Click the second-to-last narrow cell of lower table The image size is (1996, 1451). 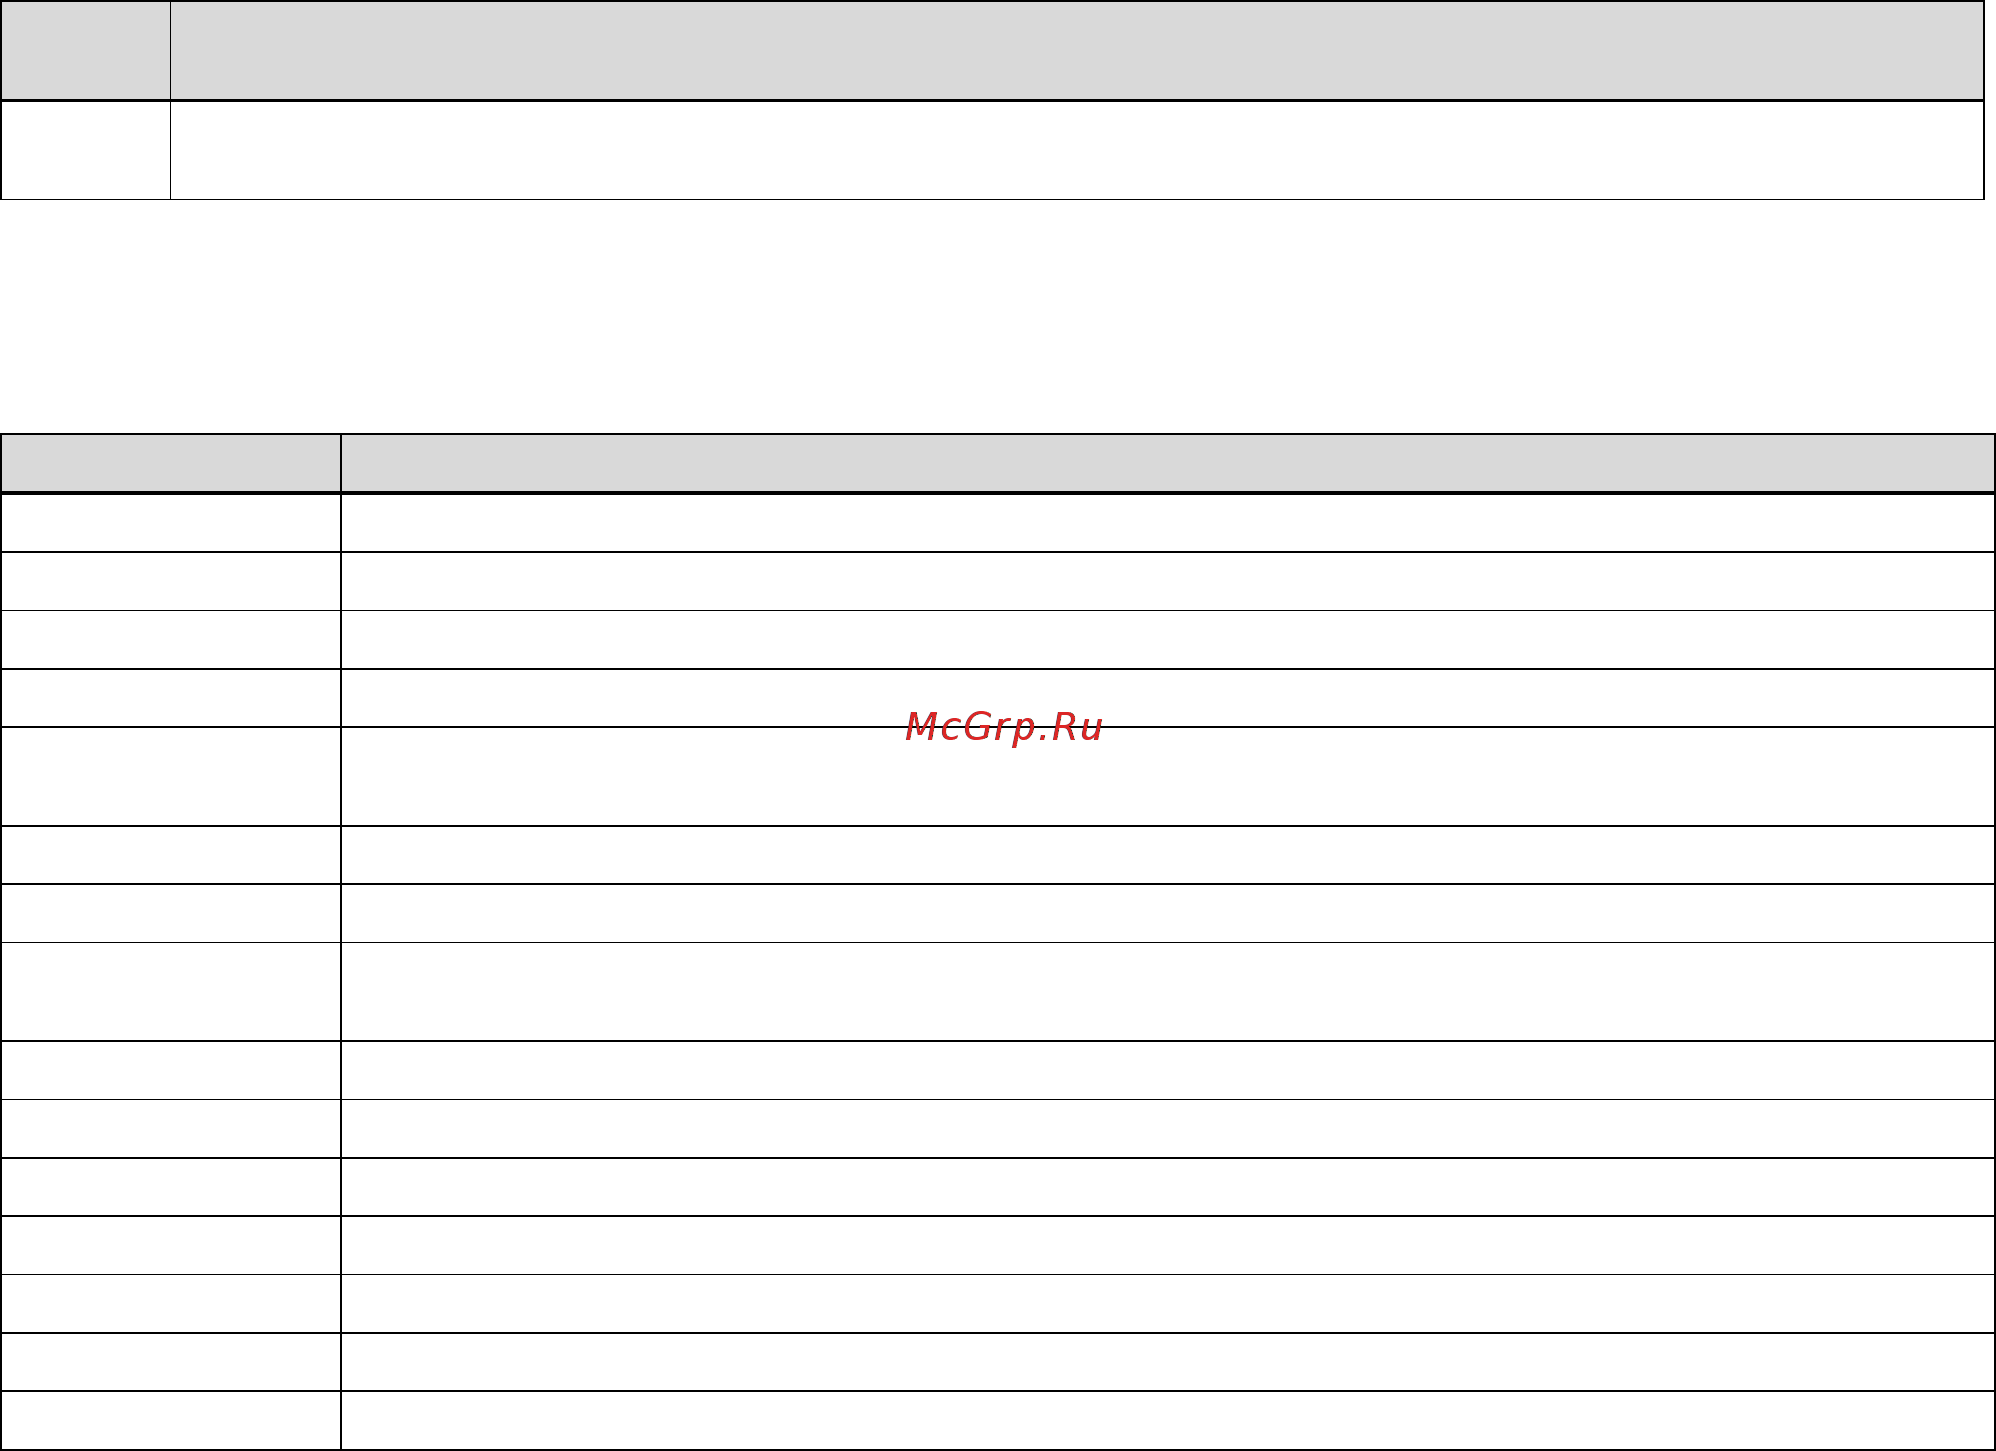[x=170, y=1362]
